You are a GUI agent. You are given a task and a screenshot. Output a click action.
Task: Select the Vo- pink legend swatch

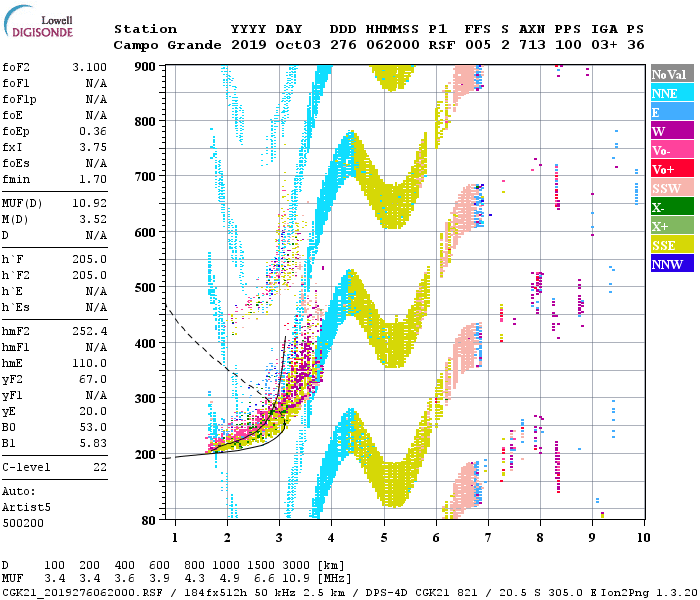672,150
